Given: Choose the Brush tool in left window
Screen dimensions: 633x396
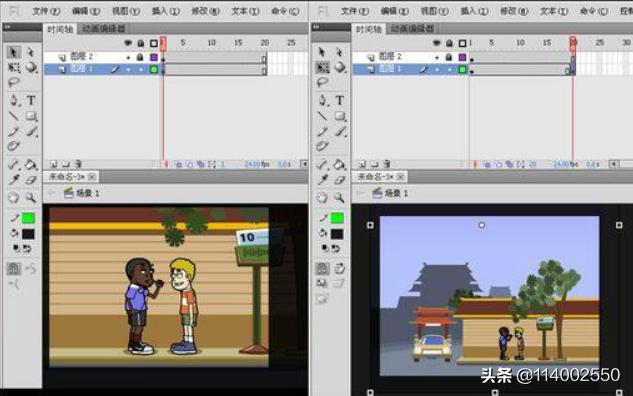Looking at the screenshot, I should tap(31, 132).
